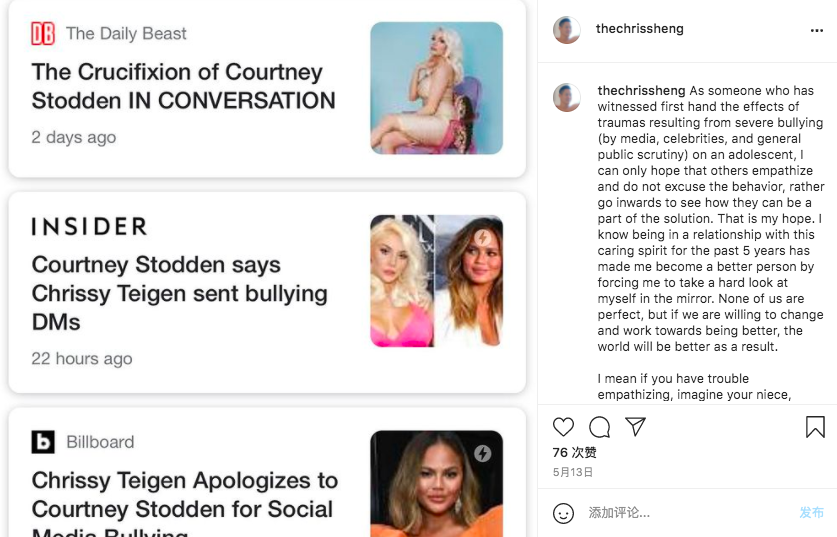Click thechrissheng username in caption
Image resolution: width=837 pixels, height=537 pixels.
click(641, 90)
